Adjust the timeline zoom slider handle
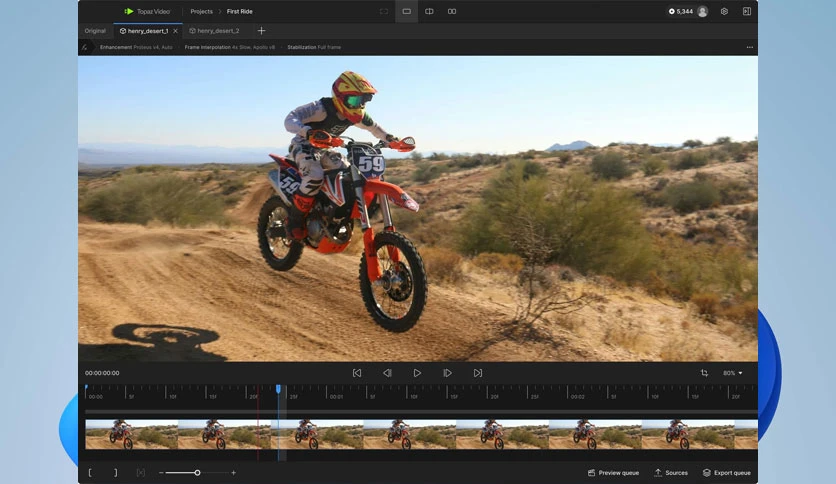The height and width of the screenshot is (484, 836). coord(197,473)
